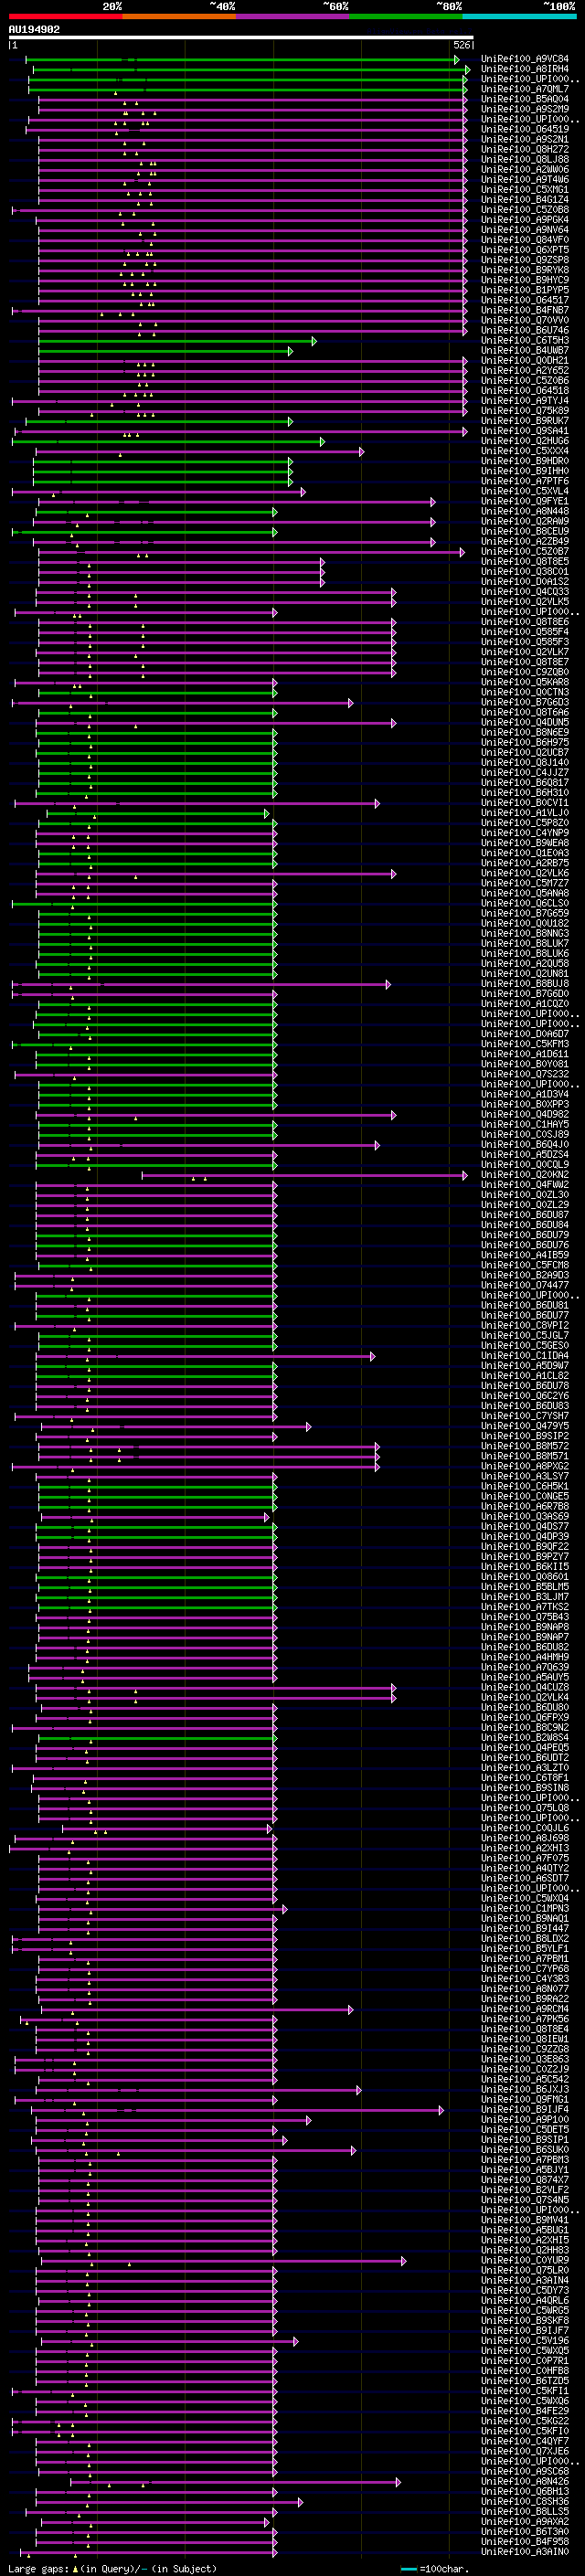
Task: Select hit UniRef100_Q8H272
Action: [525, 149]
